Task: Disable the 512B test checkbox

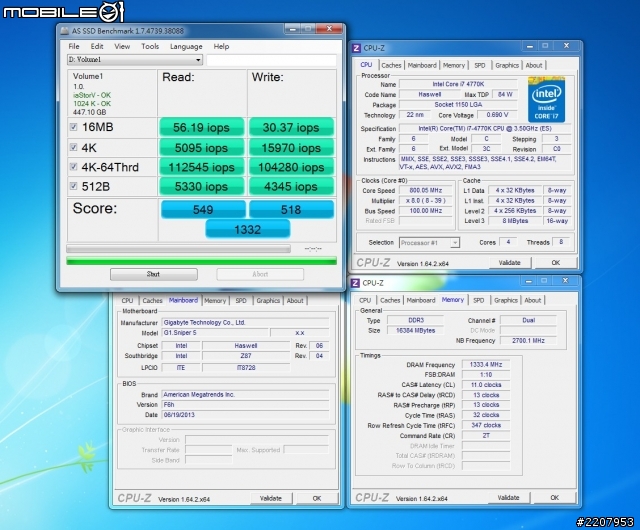Action: tap(73, 186)
